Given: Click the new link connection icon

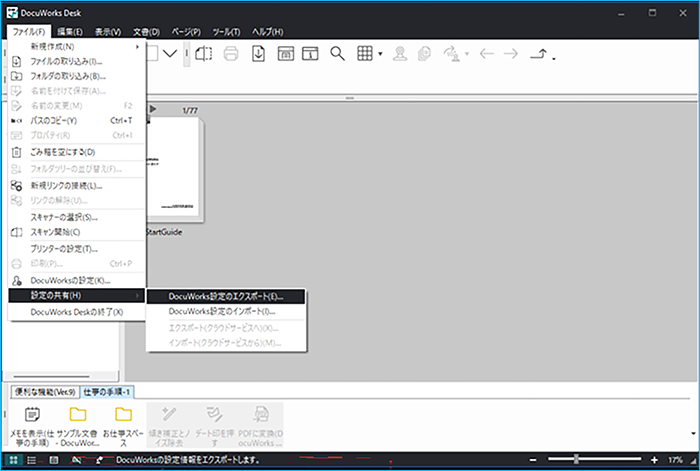Looking at the screenshot, I should click(16, 186).
